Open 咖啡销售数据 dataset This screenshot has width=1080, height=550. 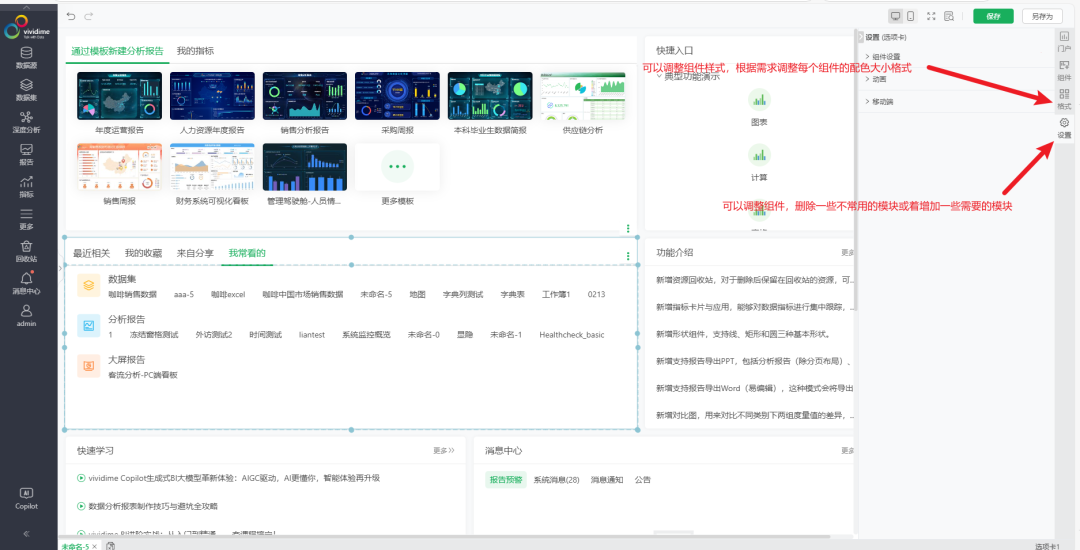pyautogui.click(x=132, y=295)
